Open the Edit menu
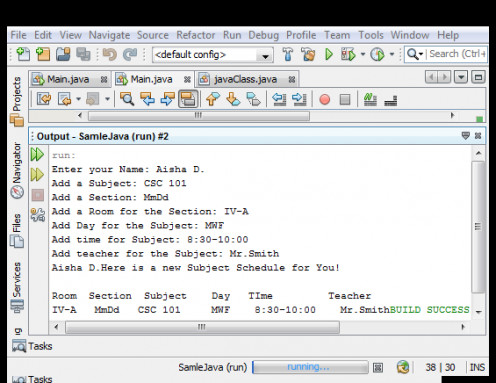496x383 pixels. point(43,35)
